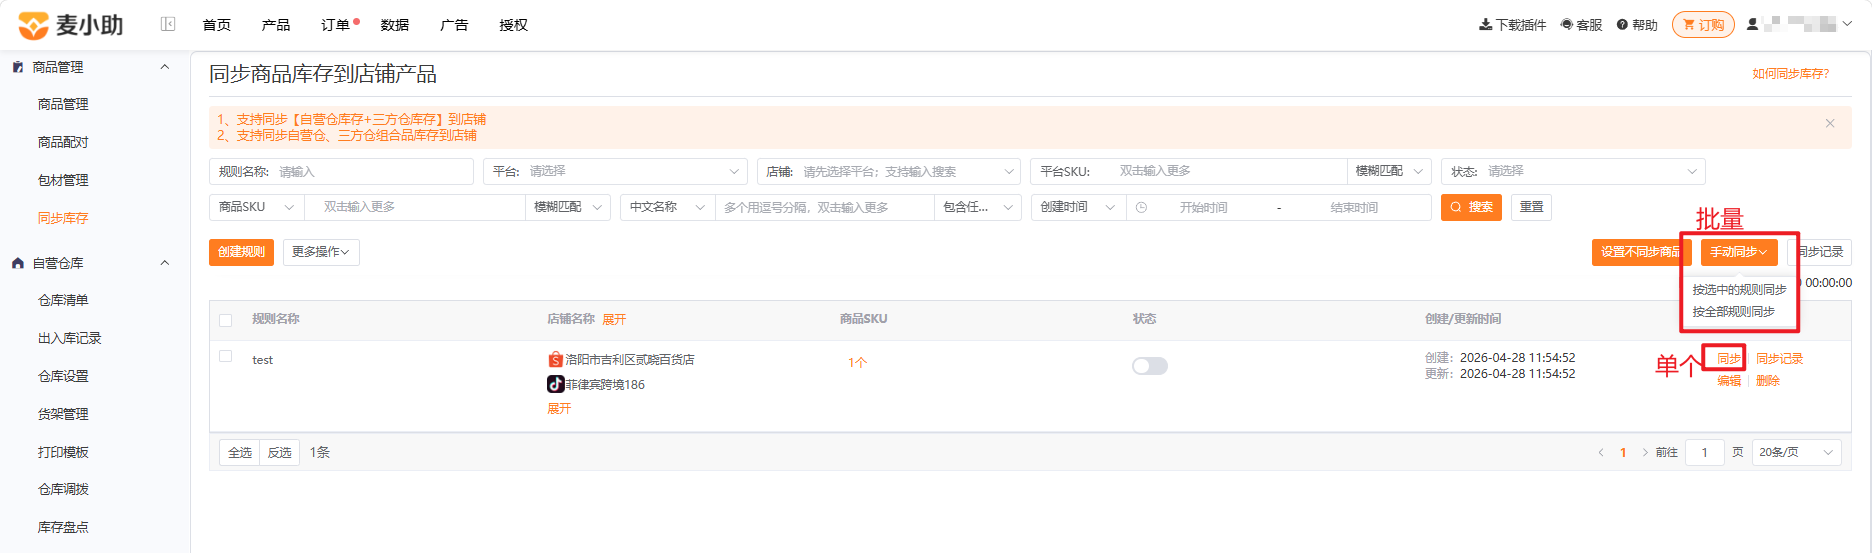The image size is (1872, 553).
Task: Click the TikTok icon for 菲律宾跨境186
Action: 555,384
